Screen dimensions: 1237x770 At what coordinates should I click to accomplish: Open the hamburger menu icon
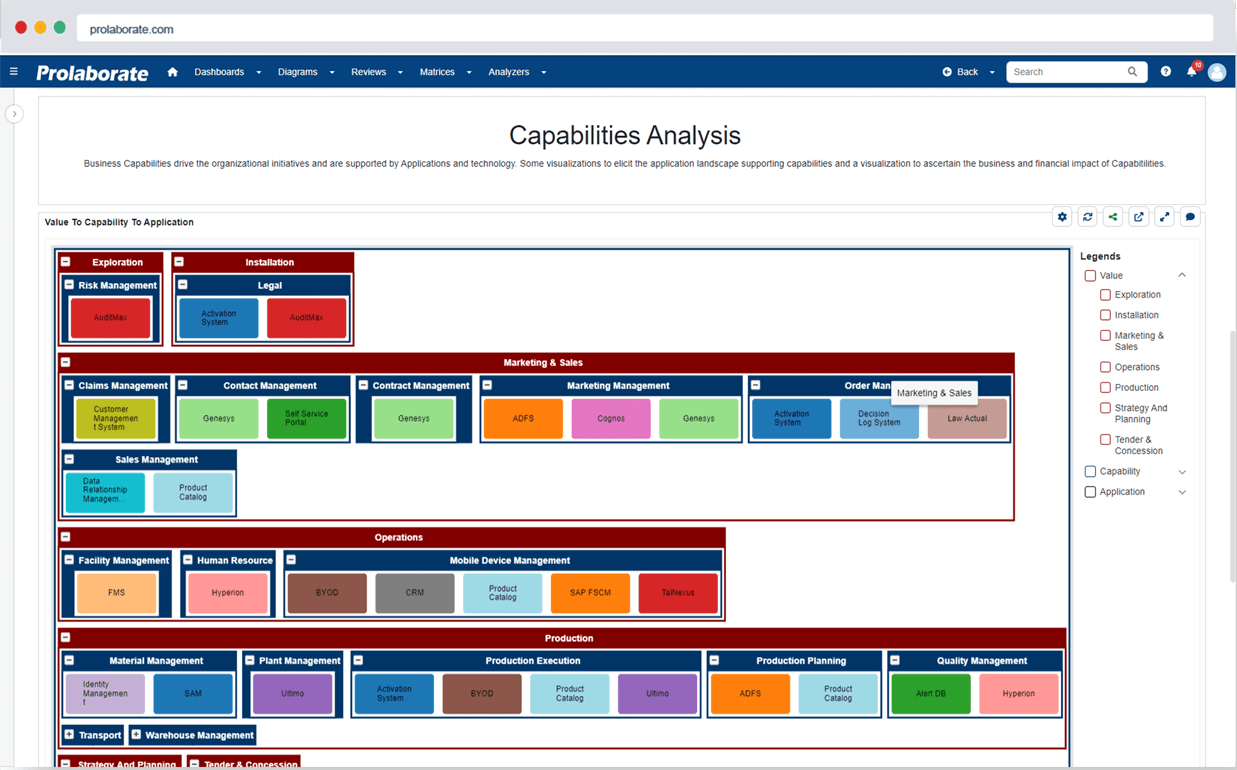click(x=14, y=72)
